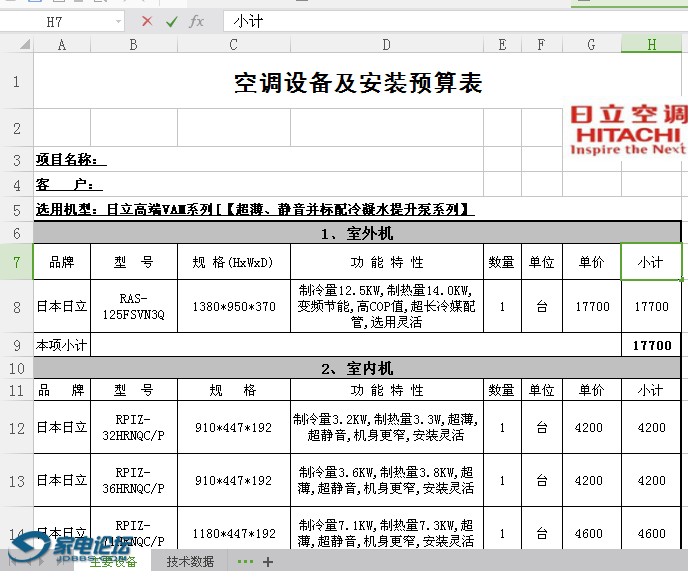Click the cancel entry X icon

(x=147, y=21)
